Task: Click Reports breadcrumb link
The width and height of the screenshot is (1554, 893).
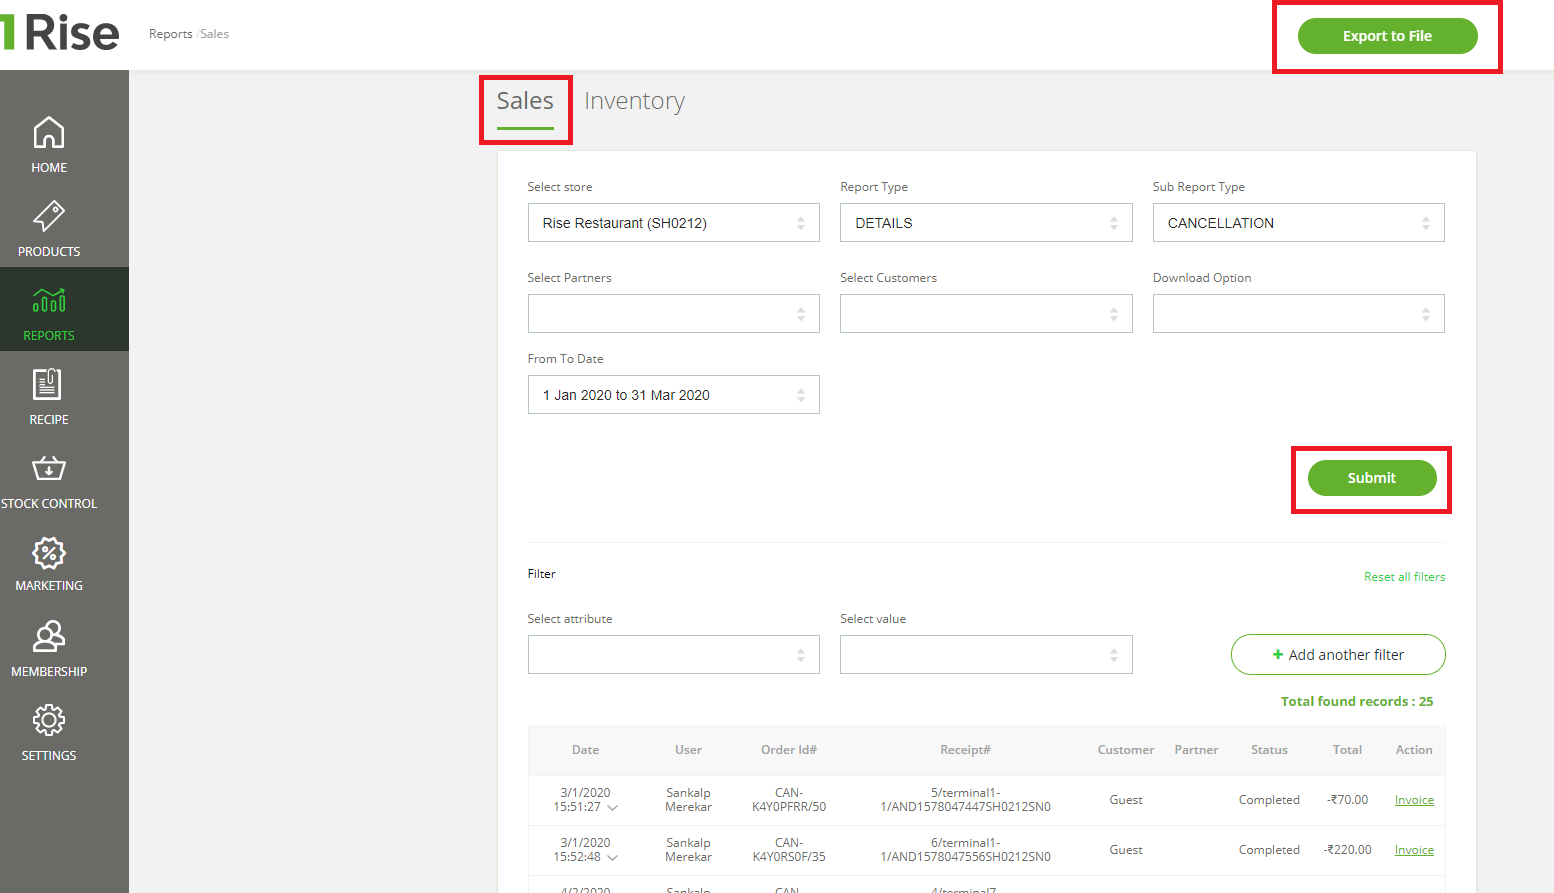Action: (x=171, y=34)
